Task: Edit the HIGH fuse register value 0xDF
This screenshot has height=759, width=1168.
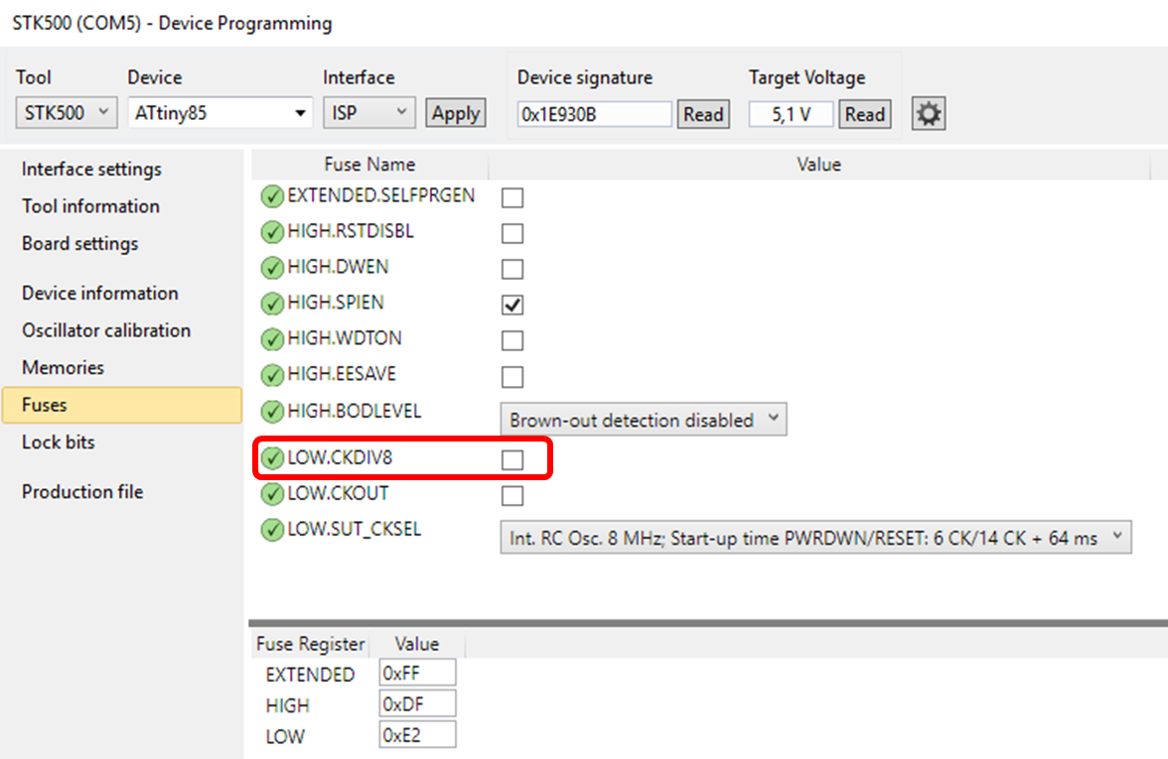Action: [x=417, y=704]
